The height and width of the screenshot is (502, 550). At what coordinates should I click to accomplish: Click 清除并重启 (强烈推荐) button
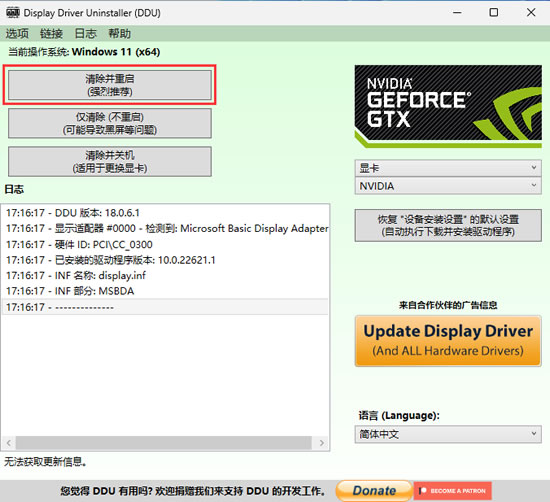(110, 85)
